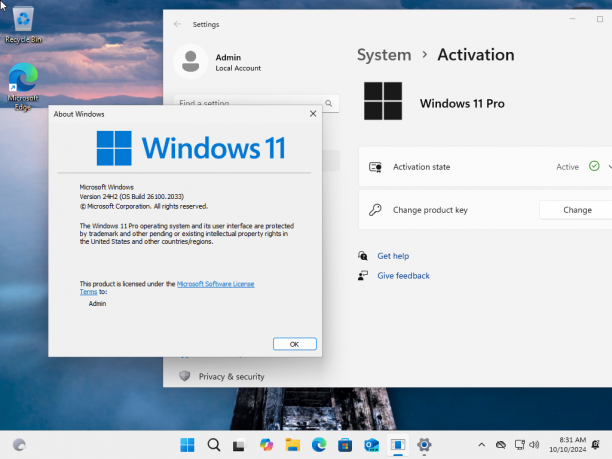Open the Microsoft Software License link
The width and height of the screenshot is (612, 459).
click(215, 284)
